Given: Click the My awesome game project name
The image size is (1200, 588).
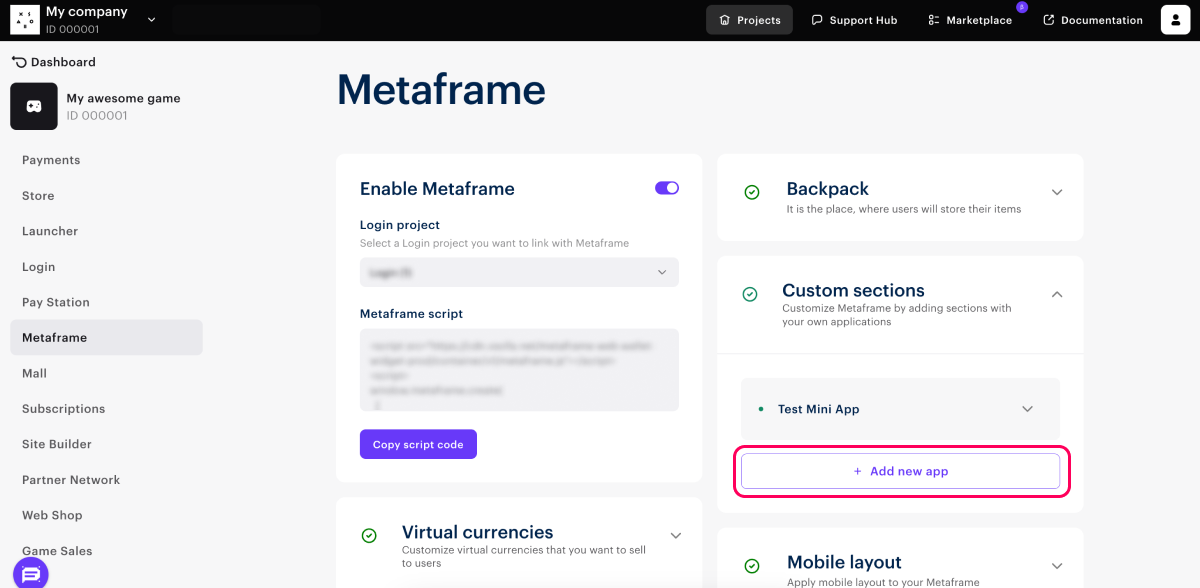Looking at the screenshot, I should 124,98.
